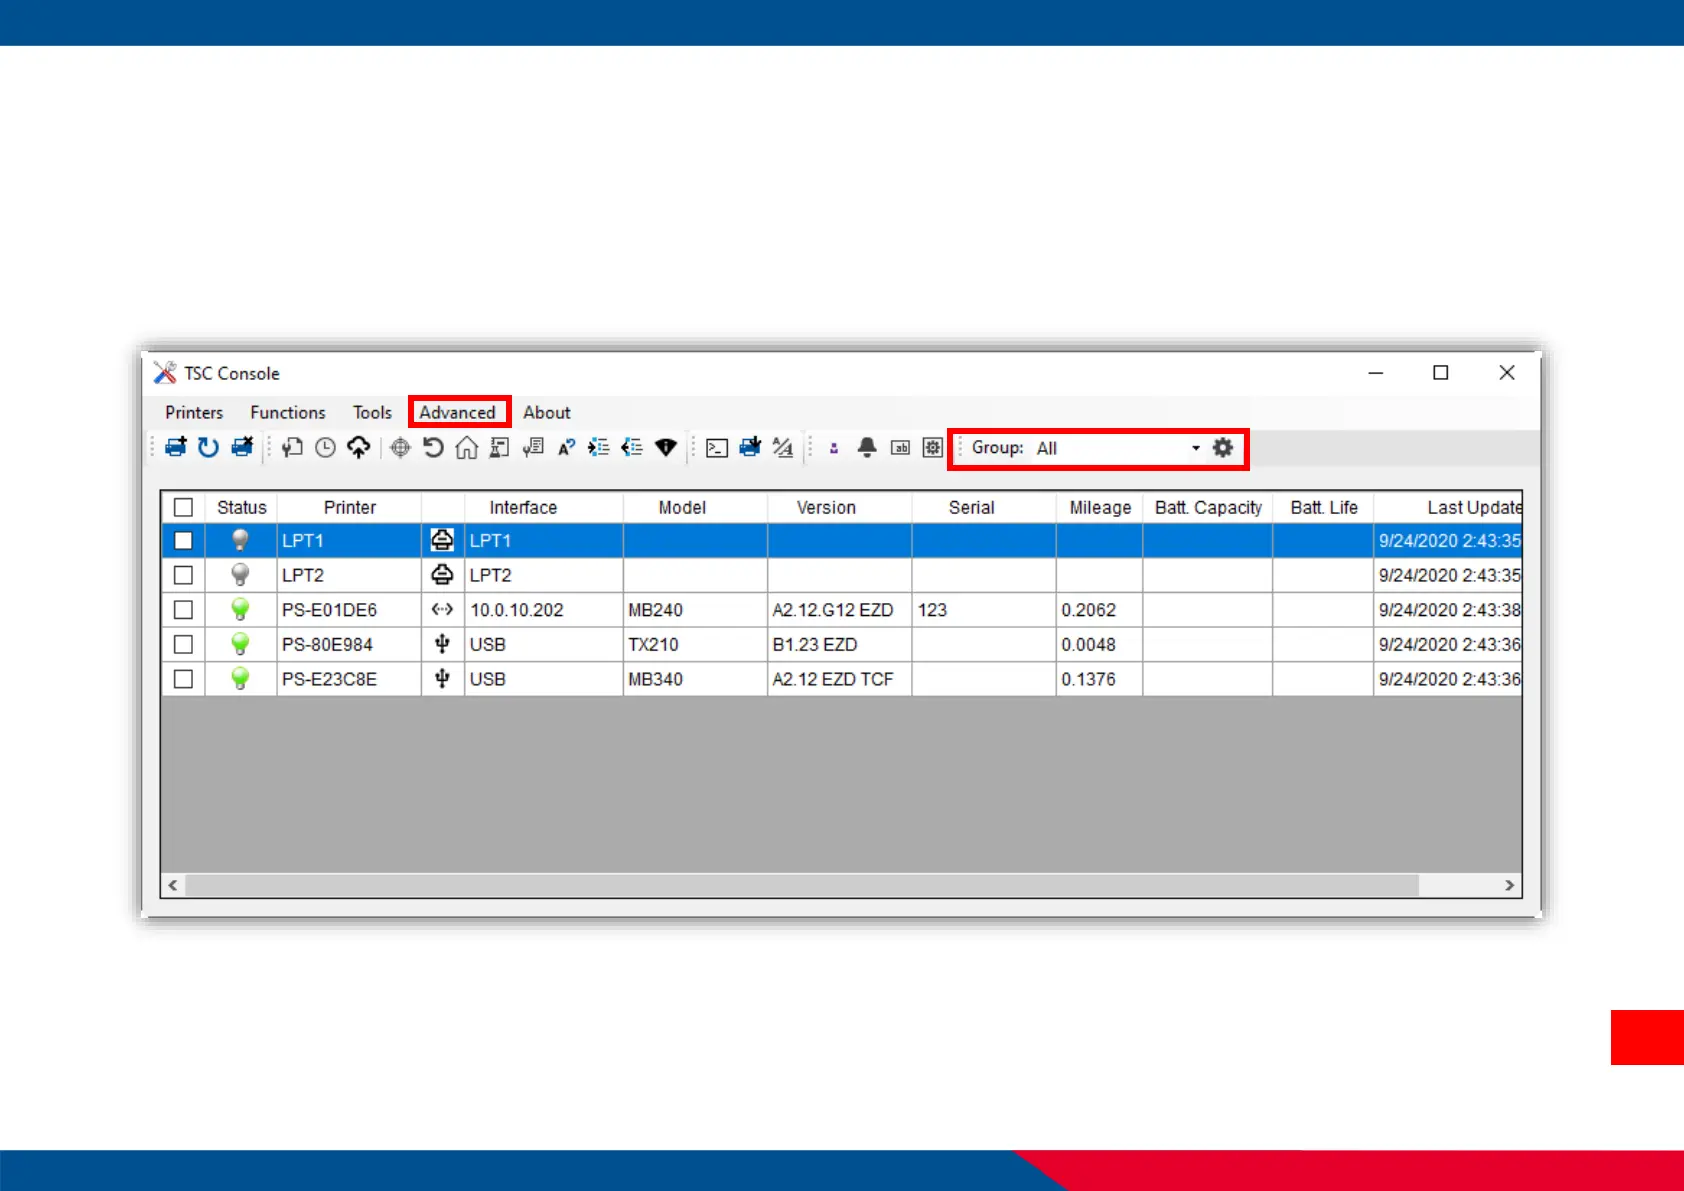This screenshot has width=1684, height=1191.
Task: Click the crosshair calibration icon
Action: click(x=400, y=447)
